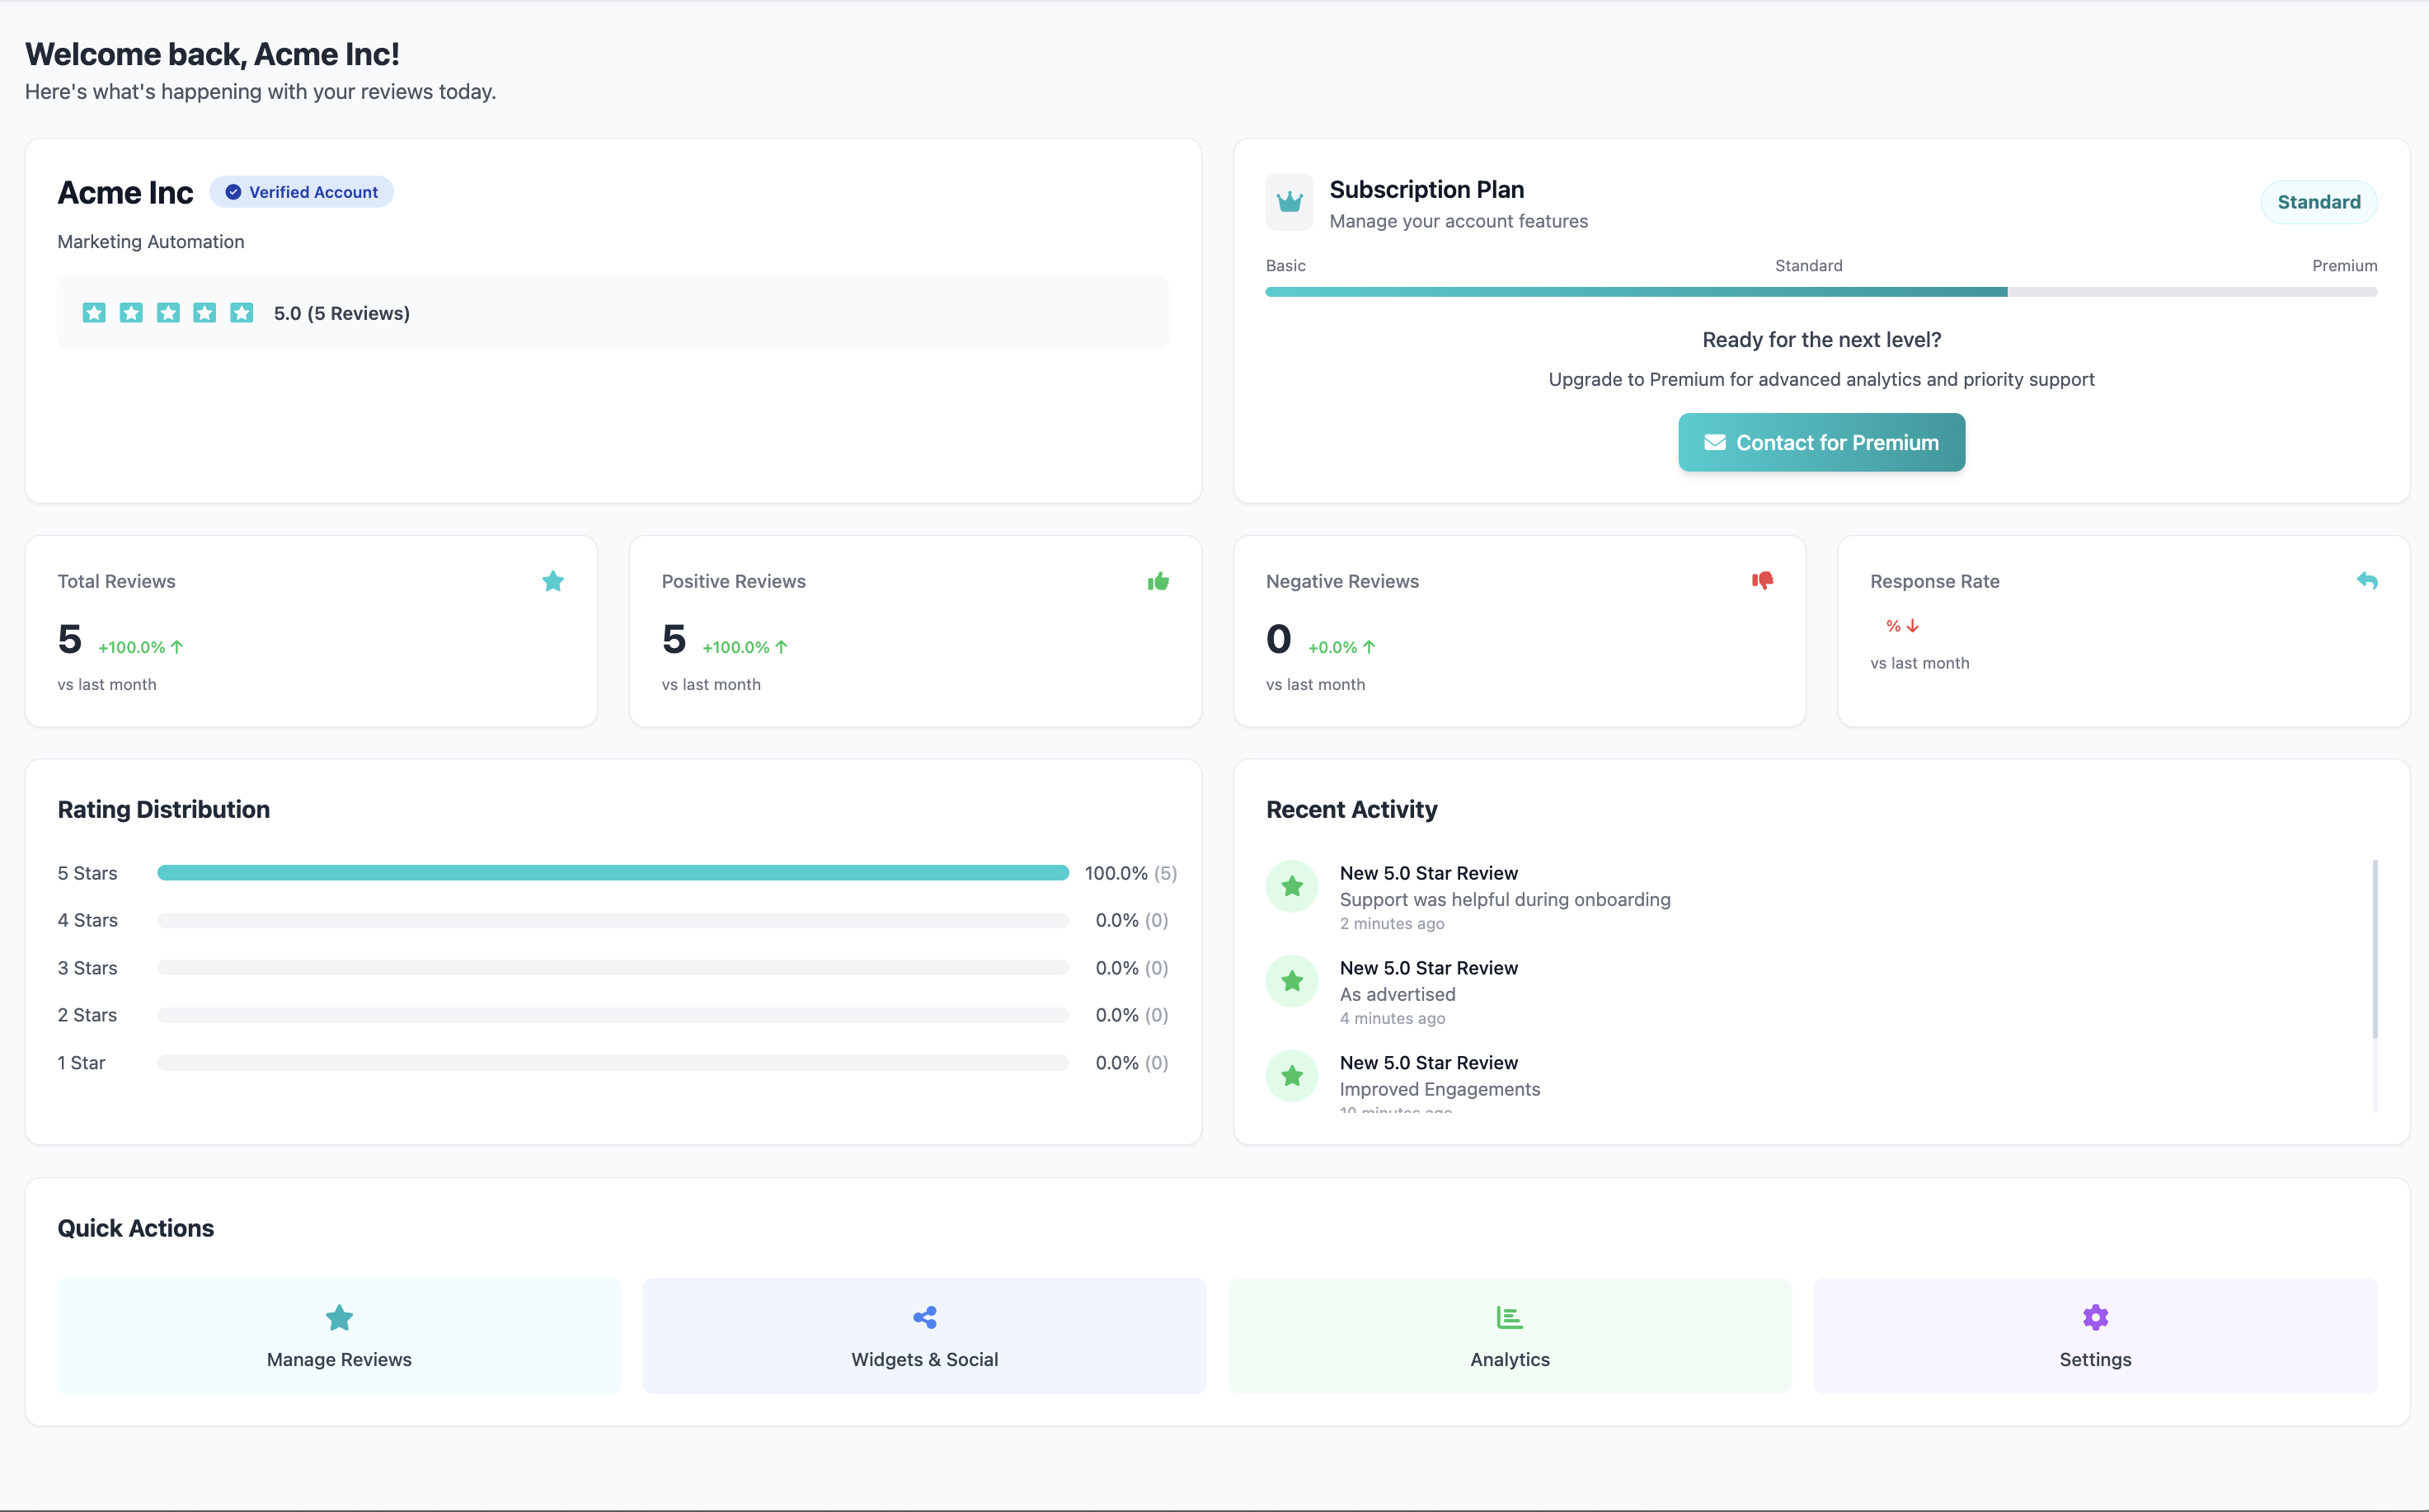Click the Recent Activity scrollbar
2429x1512 pixels.
2374,948
